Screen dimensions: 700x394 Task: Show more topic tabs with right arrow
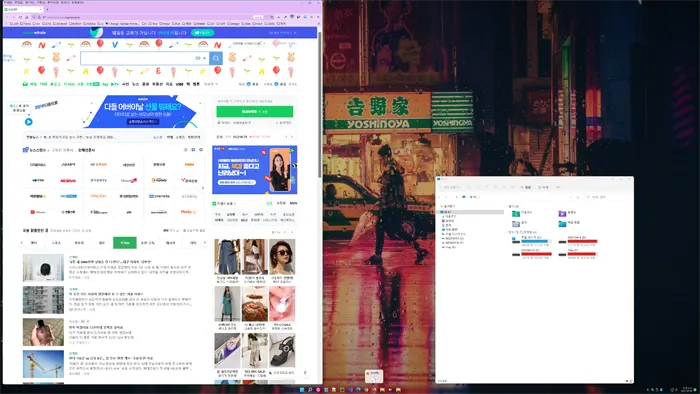[204, 243]
